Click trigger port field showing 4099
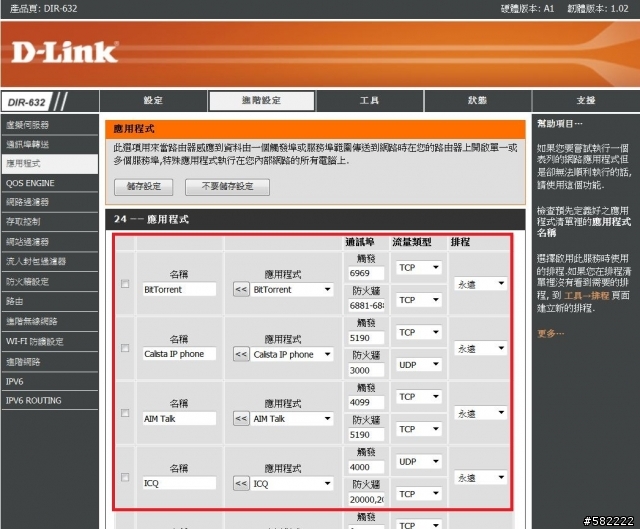This screenshot has width=640, height=529. coord(366,402)
